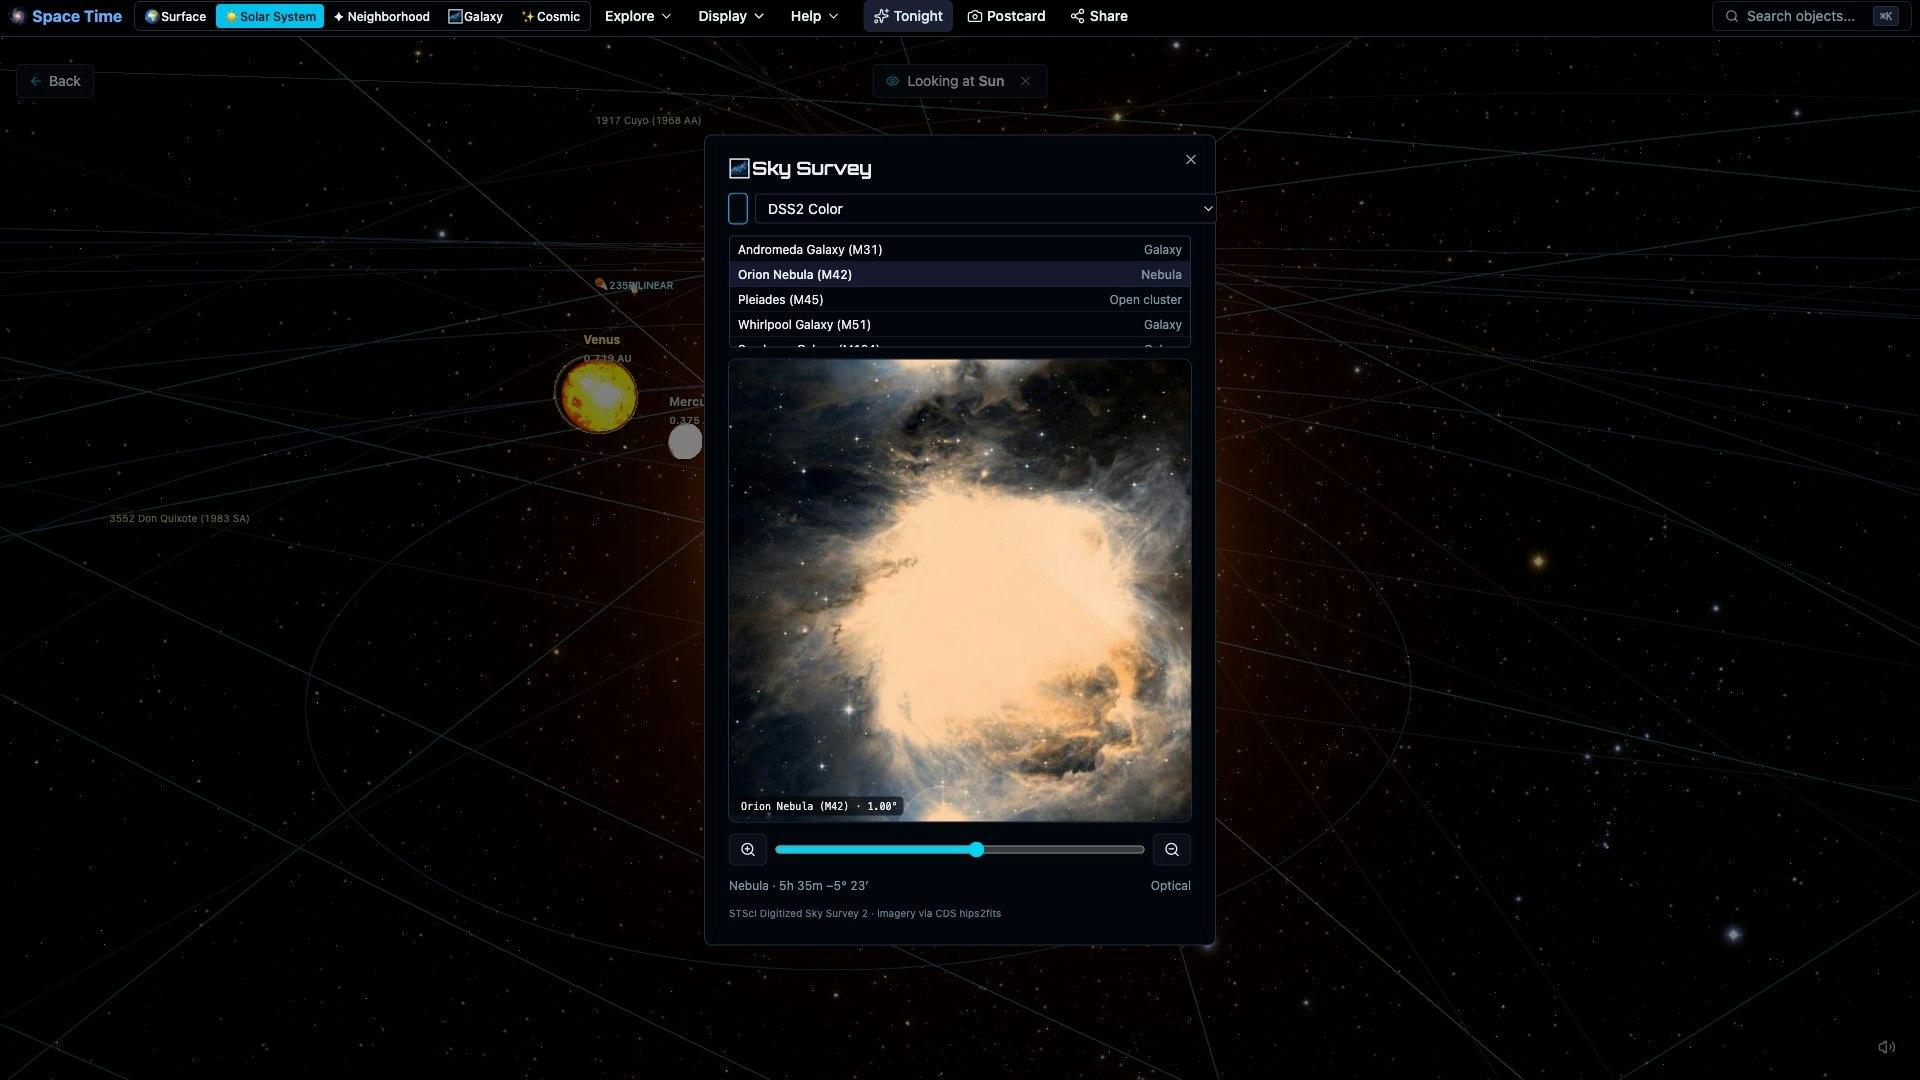This screenshot has width=1920, height=1080.
Task: Go Back using the arrow button
Action: click(55, 81)
